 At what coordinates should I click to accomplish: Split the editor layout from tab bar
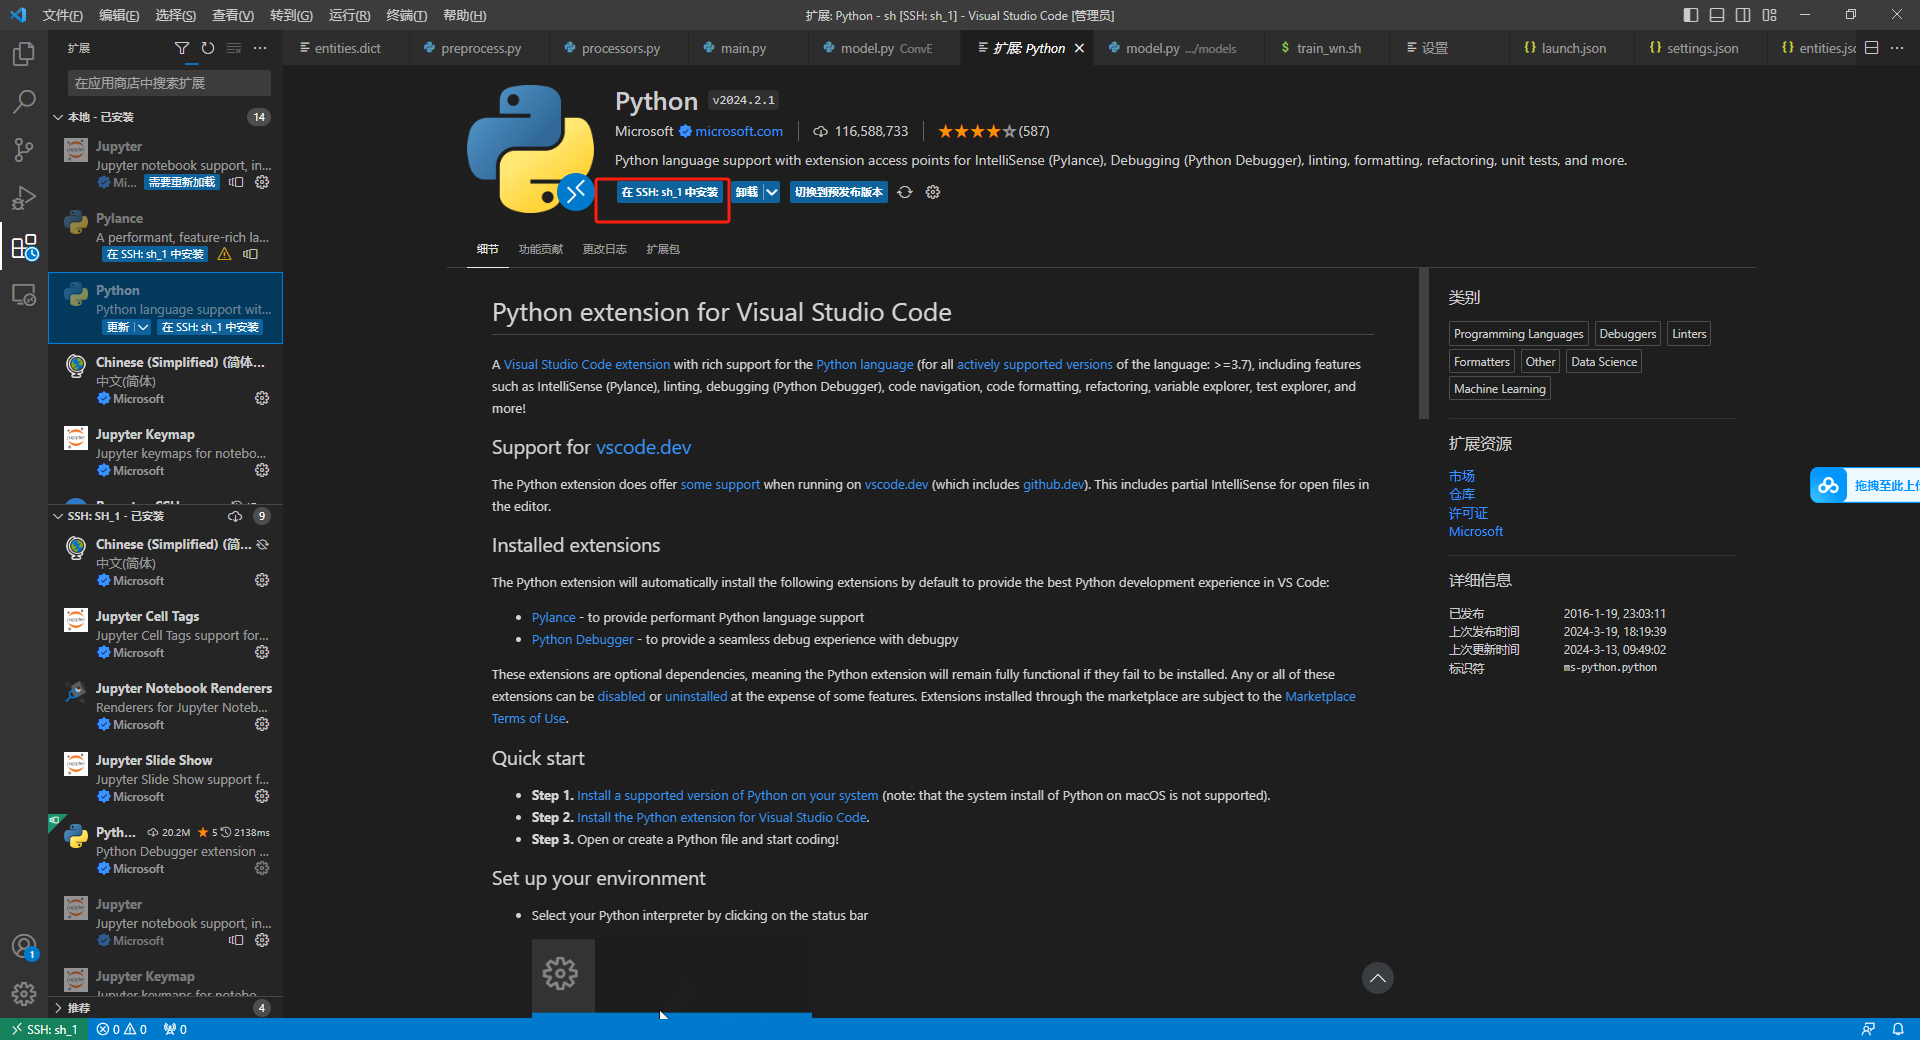(x=1872, y=48)
